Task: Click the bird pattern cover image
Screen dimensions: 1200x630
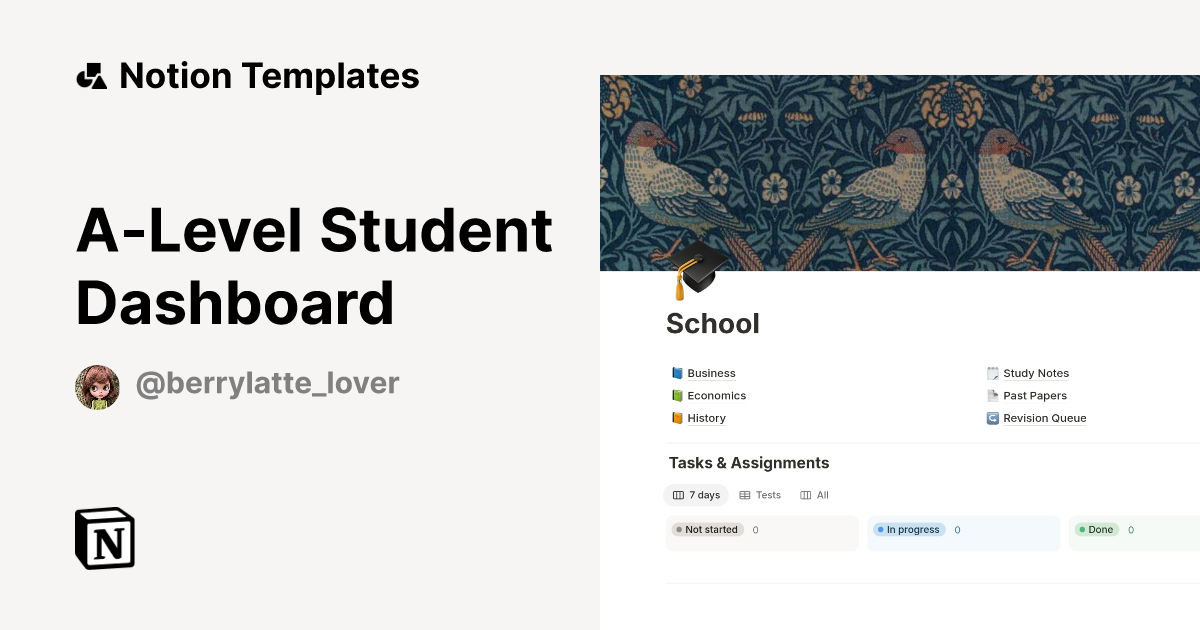Action: click(x=900, y=170)
